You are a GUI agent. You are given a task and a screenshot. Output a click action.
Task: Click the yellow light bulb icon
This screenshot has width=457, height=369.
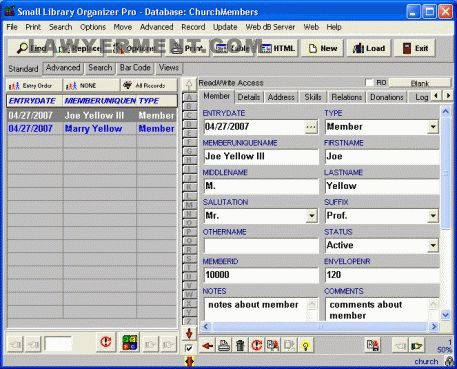coord(305,346)
